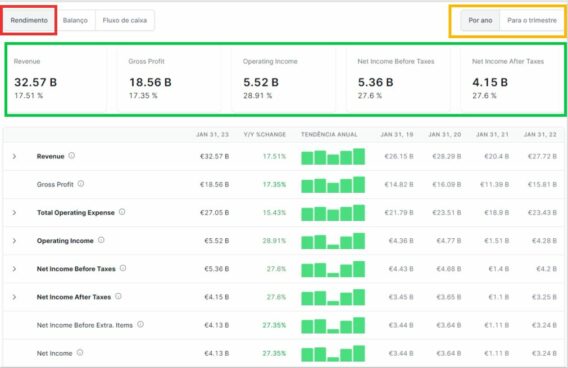Click the Gross Profit row label

tap(55, 185)
